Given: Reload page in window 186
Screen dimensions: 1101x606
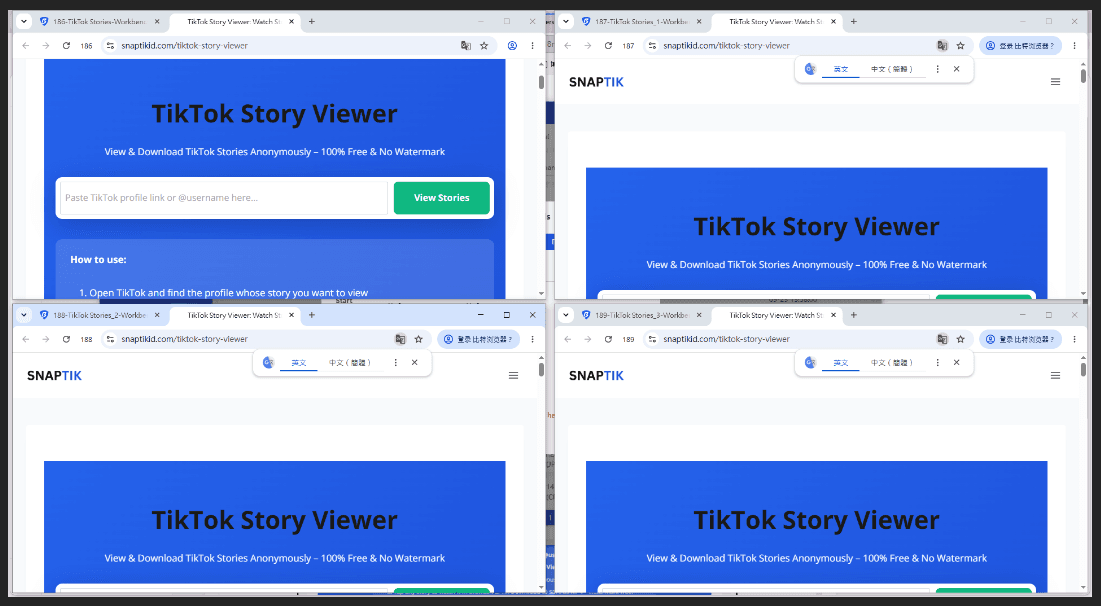Looking at the screenshot, I should click(66, 46).
